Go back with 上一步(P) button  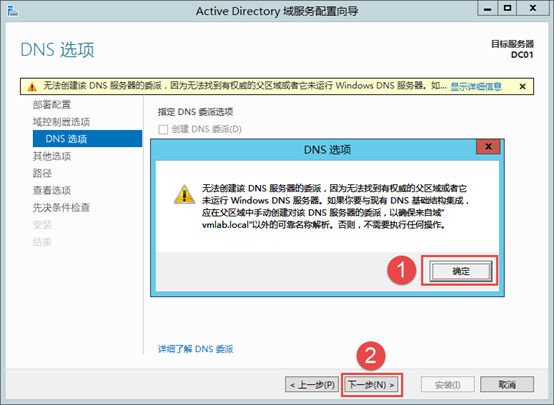[312, 385]
